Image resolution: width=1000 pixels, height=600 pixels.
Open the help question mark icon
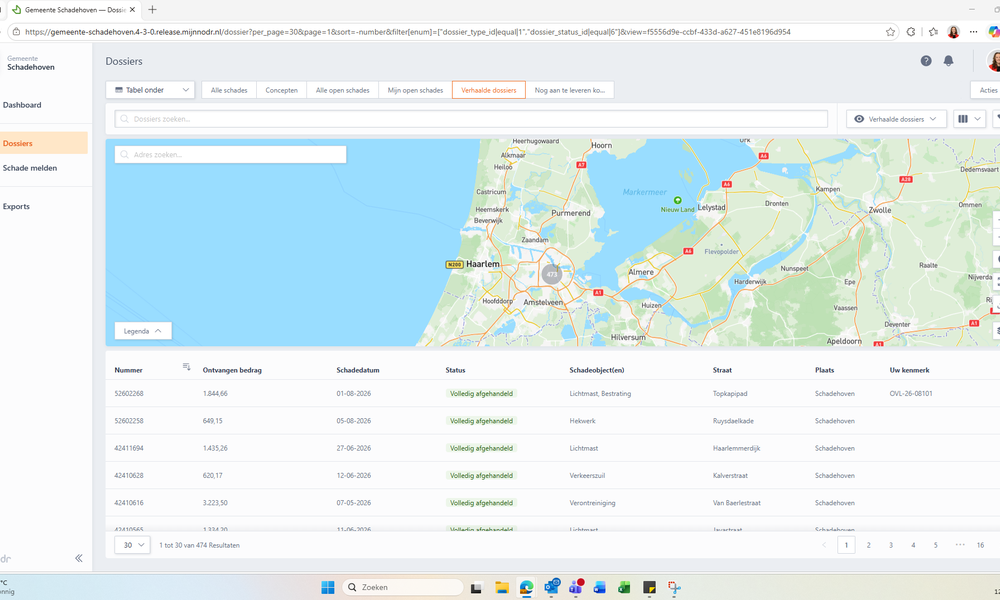coord(926,61)
